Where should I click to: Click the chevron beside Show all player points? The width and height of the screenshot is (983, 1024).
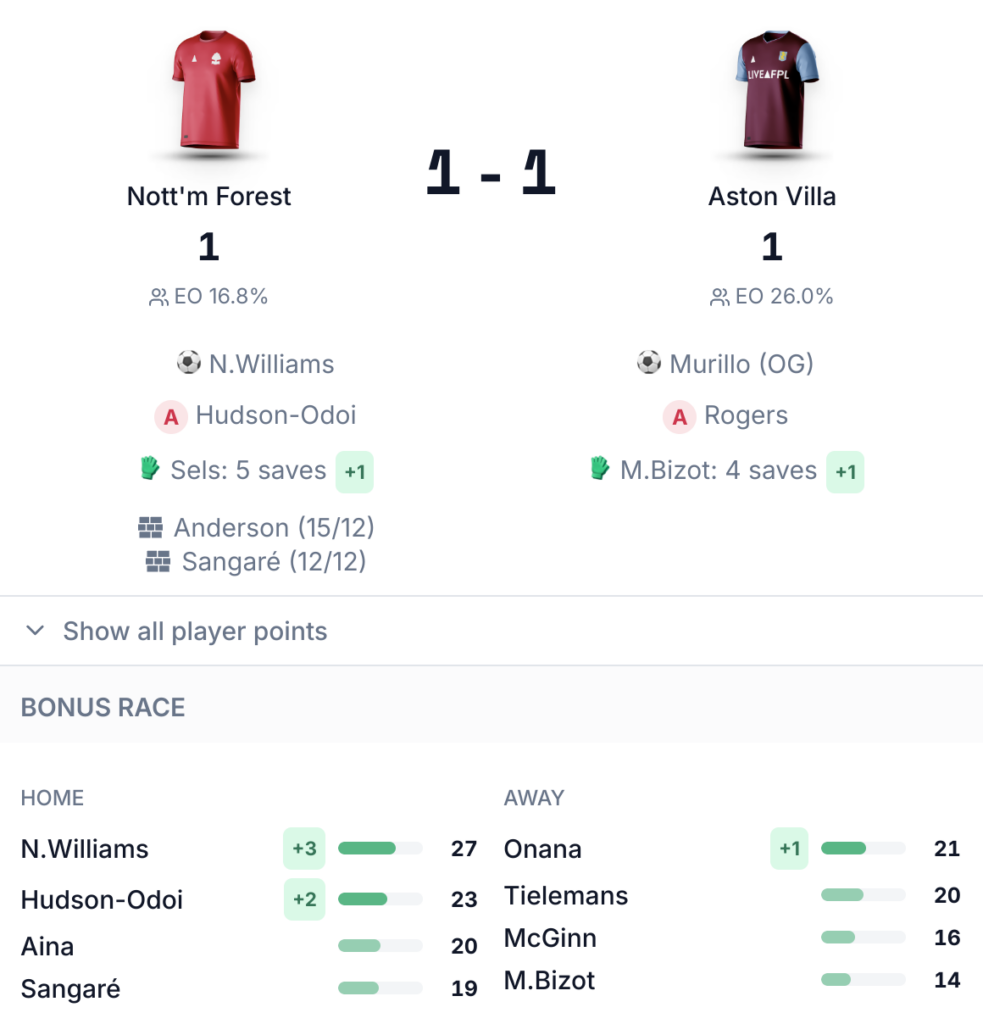pyautogui.click(x=36, y=631)
